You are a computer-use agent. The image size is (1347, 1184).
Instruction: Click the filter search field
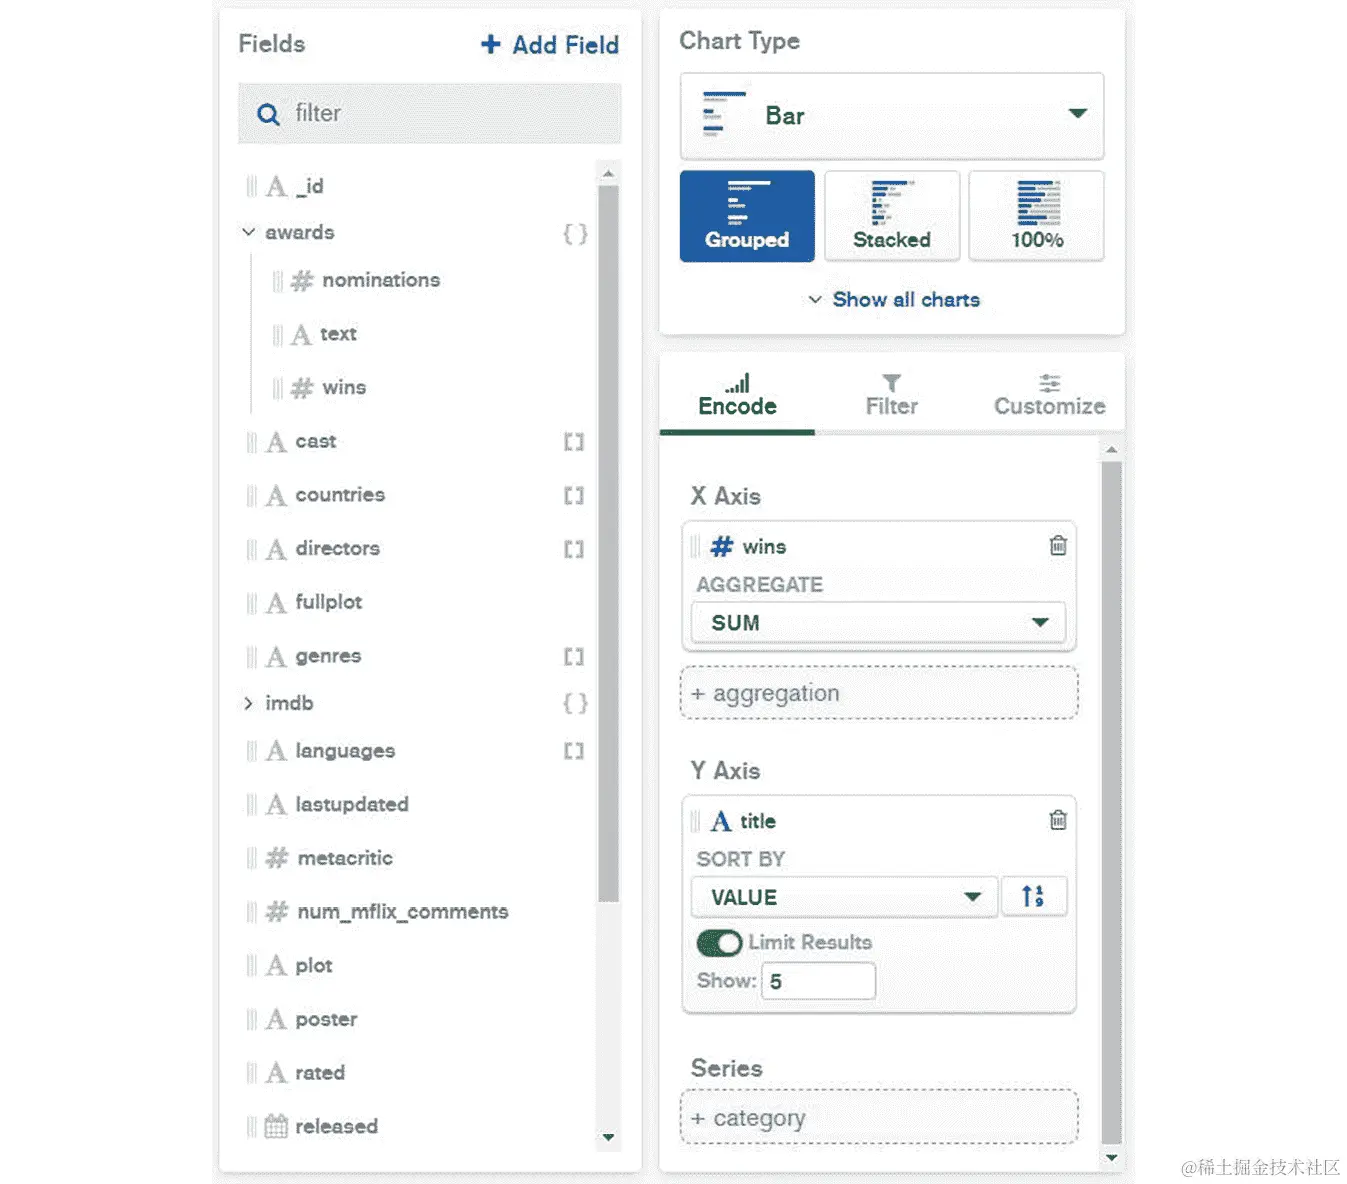(429, 113)
